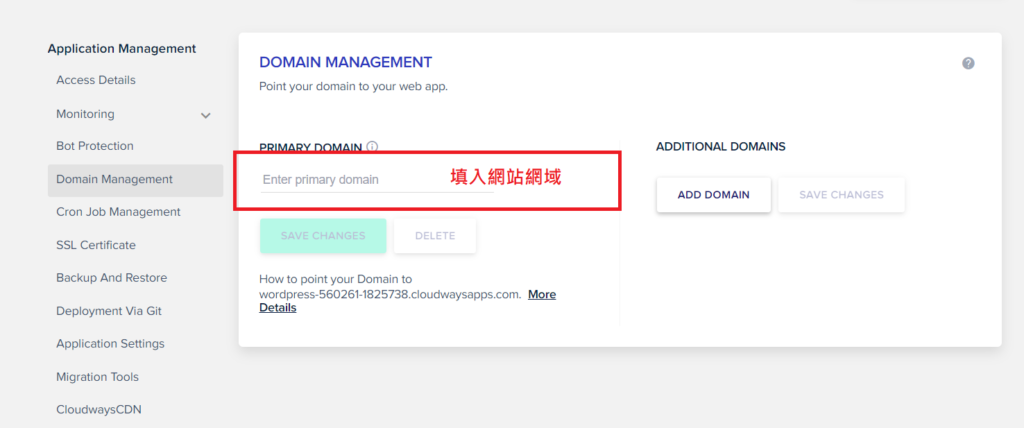Open Cron Job Management page
Image resolution: width=1024 pixels, height=428 pixels.
pos(118,212)
